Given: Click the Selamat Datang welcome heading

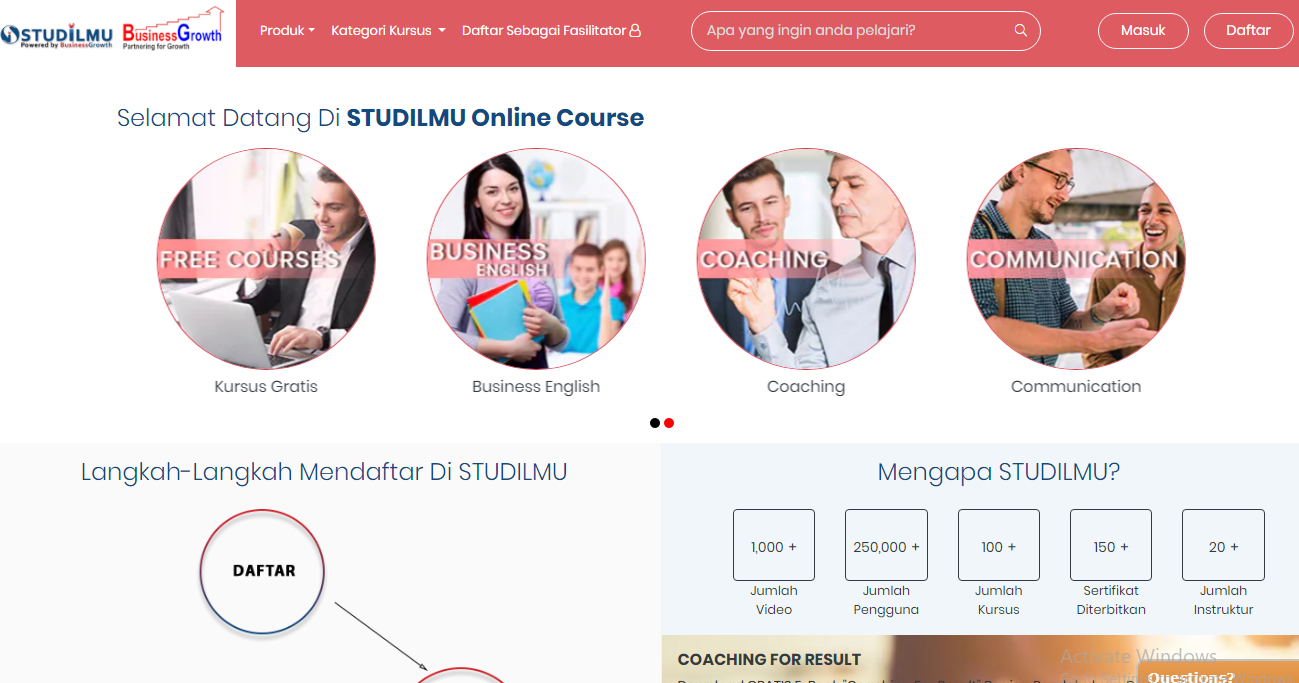Looking at the screenshot, I should (x=380, y=118).
